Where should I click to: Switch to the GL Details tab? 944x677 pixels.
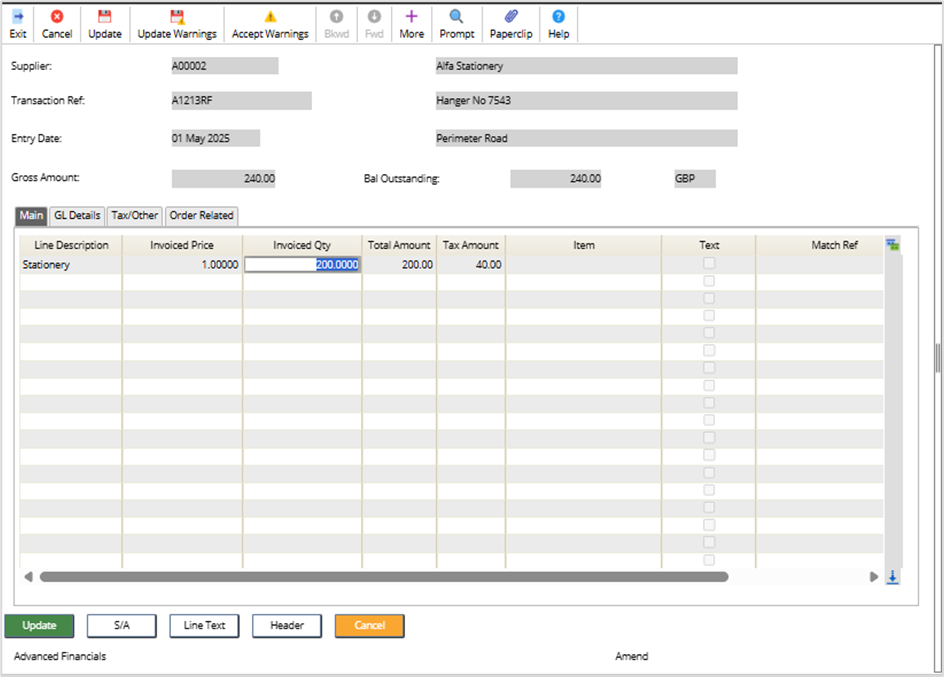point(77,215)
